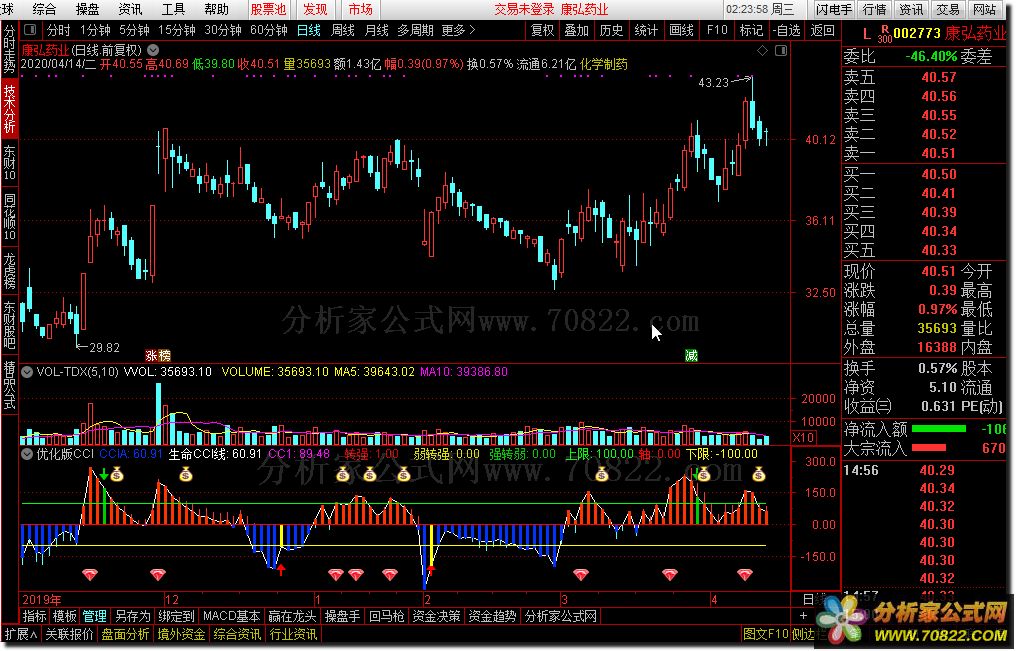Switch chart to 60分钟 period
Image resolution: width=1016 pixels, height=651 pixels.
click(x=268, y=30)
